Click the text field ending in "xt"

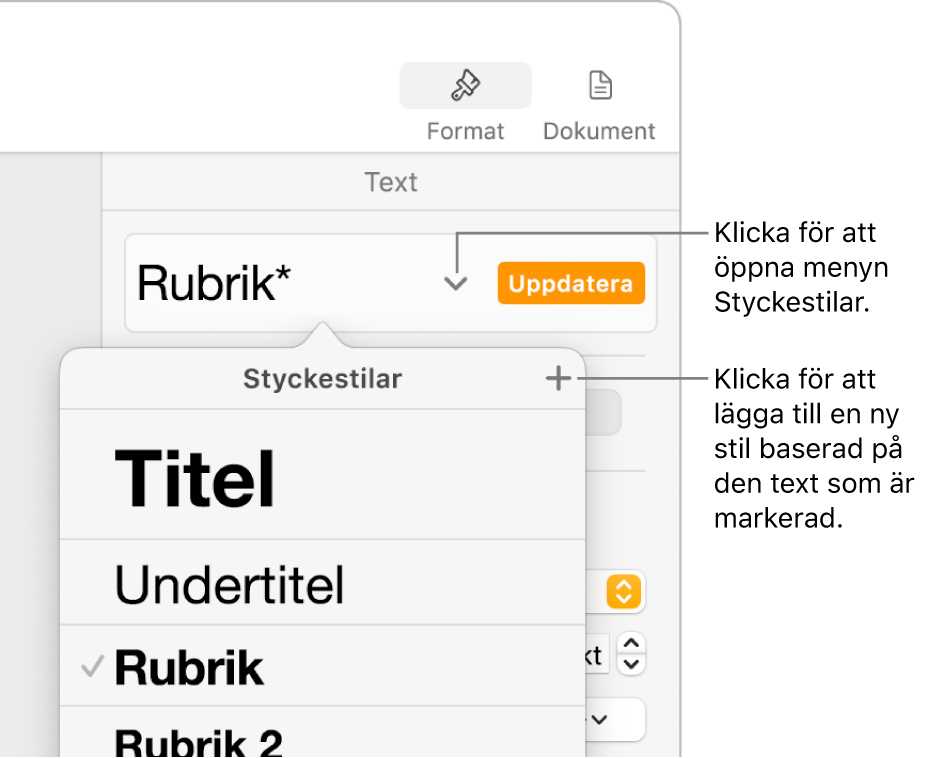[x=595, y=655]
